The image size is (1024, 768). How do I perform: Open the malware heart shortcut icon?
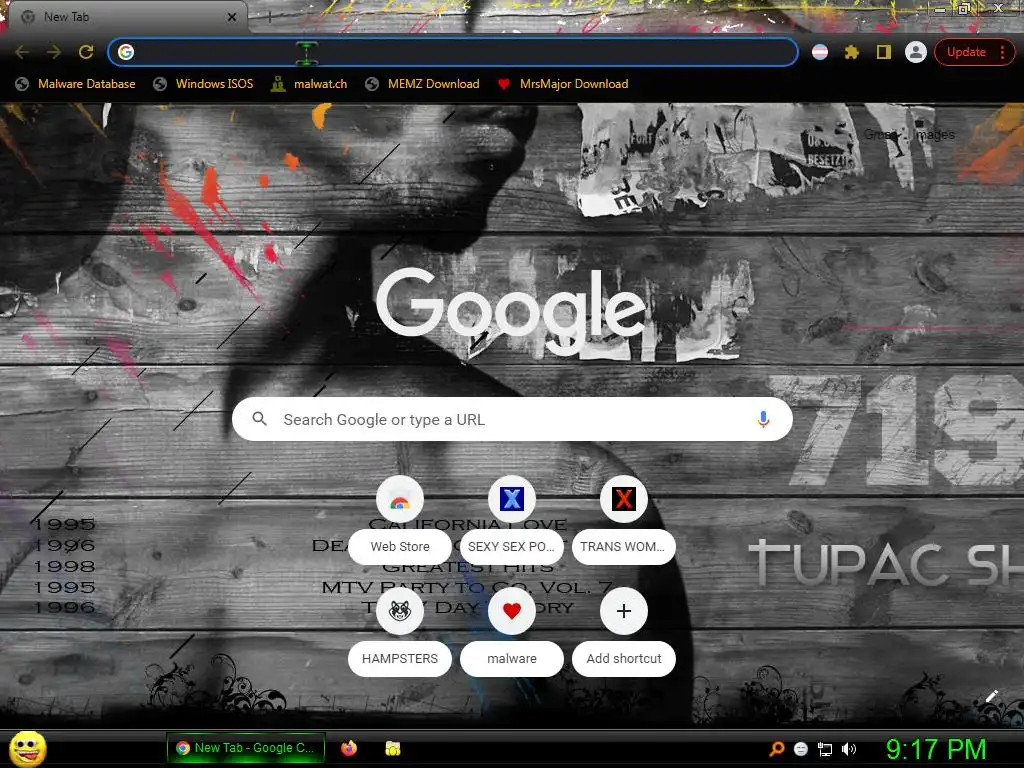[x=512, y=611]
